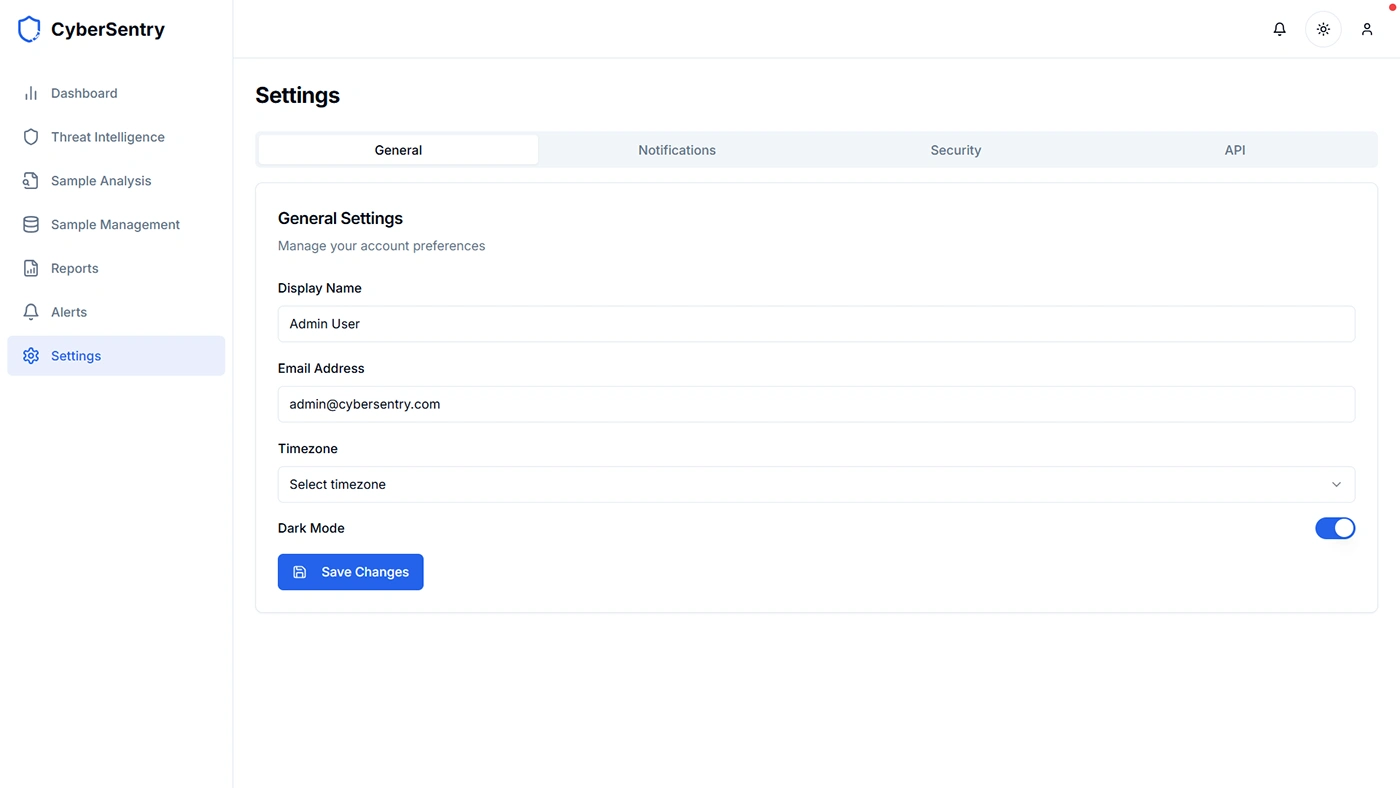Switch to the Notifications tab
1400x788 pixels.
677,150
